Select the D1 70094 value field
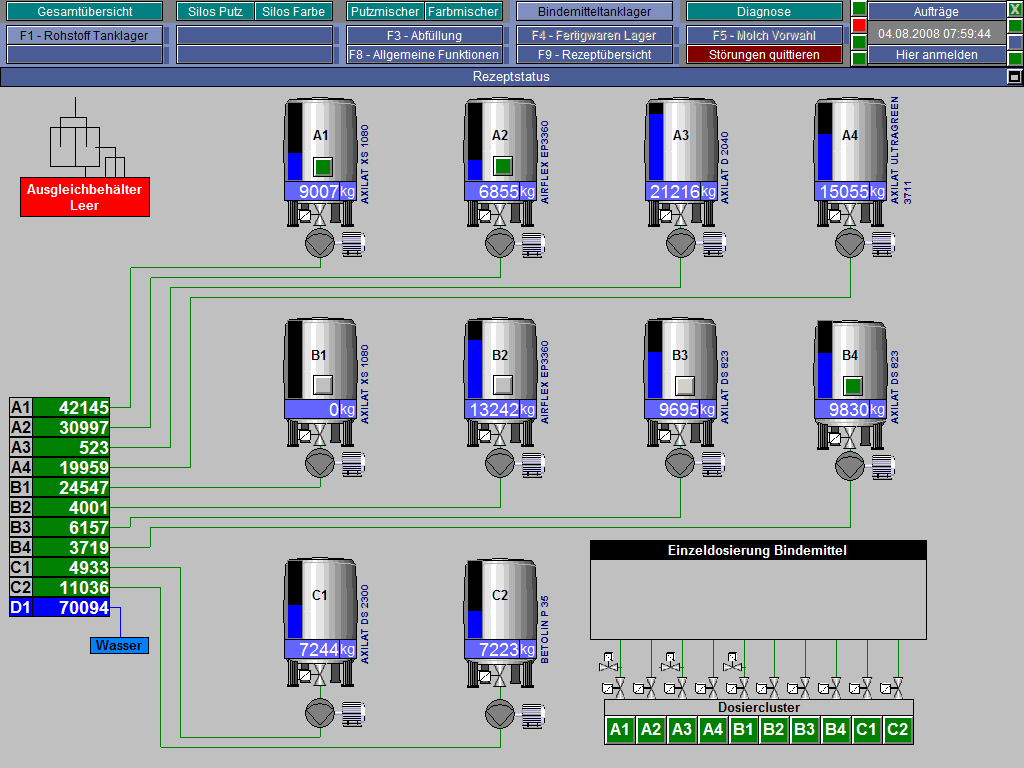 coord(70,607)
